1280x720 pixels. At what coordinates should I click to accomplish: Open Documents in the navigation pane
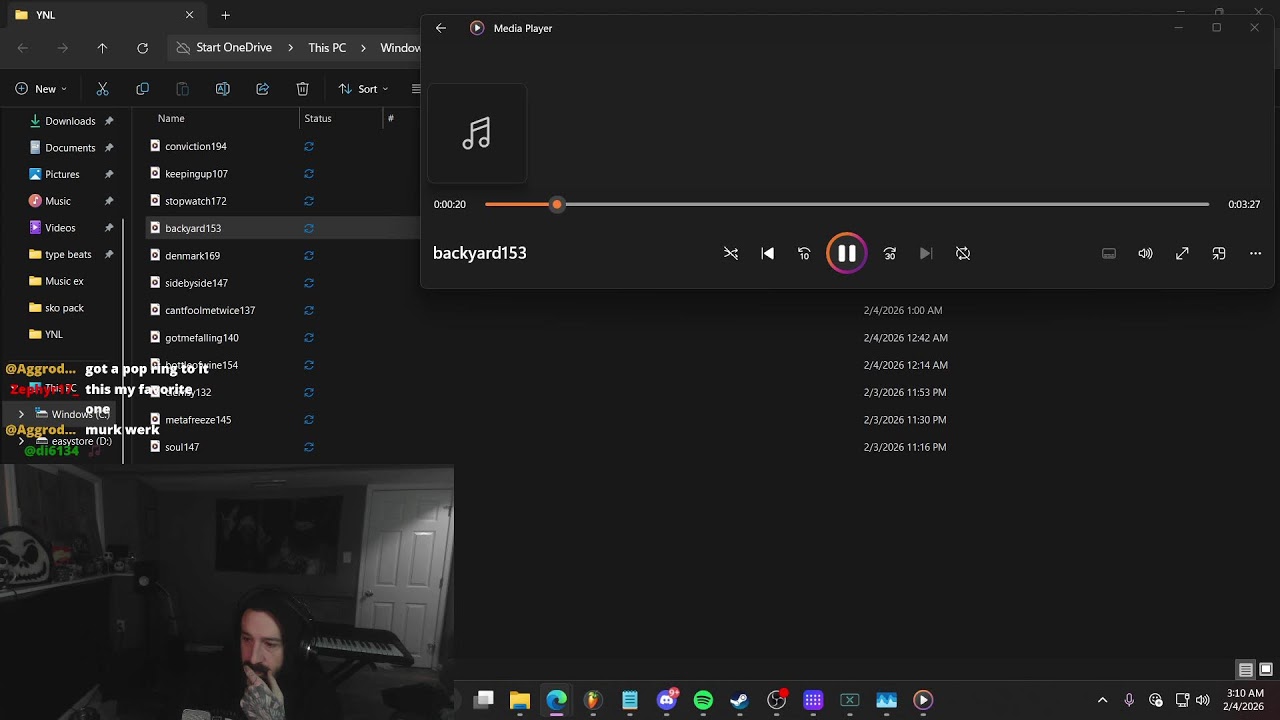[70, 148]
